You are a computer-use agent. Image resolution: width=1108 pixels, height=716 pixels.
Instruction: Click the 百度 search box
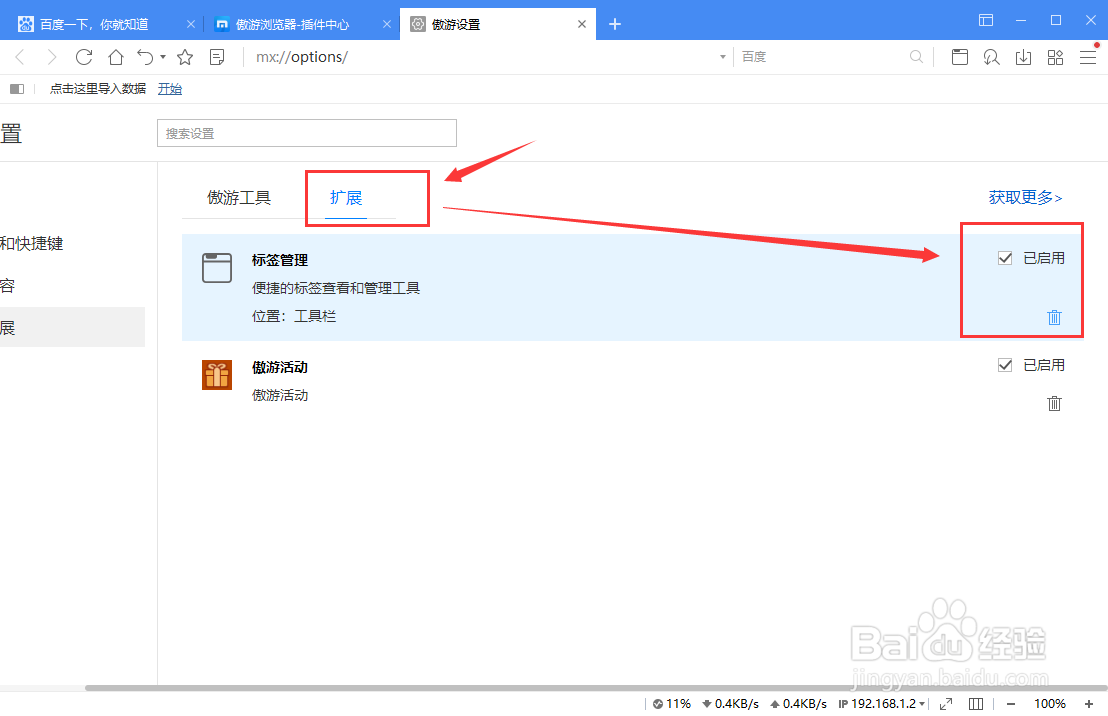coord(820,57)
